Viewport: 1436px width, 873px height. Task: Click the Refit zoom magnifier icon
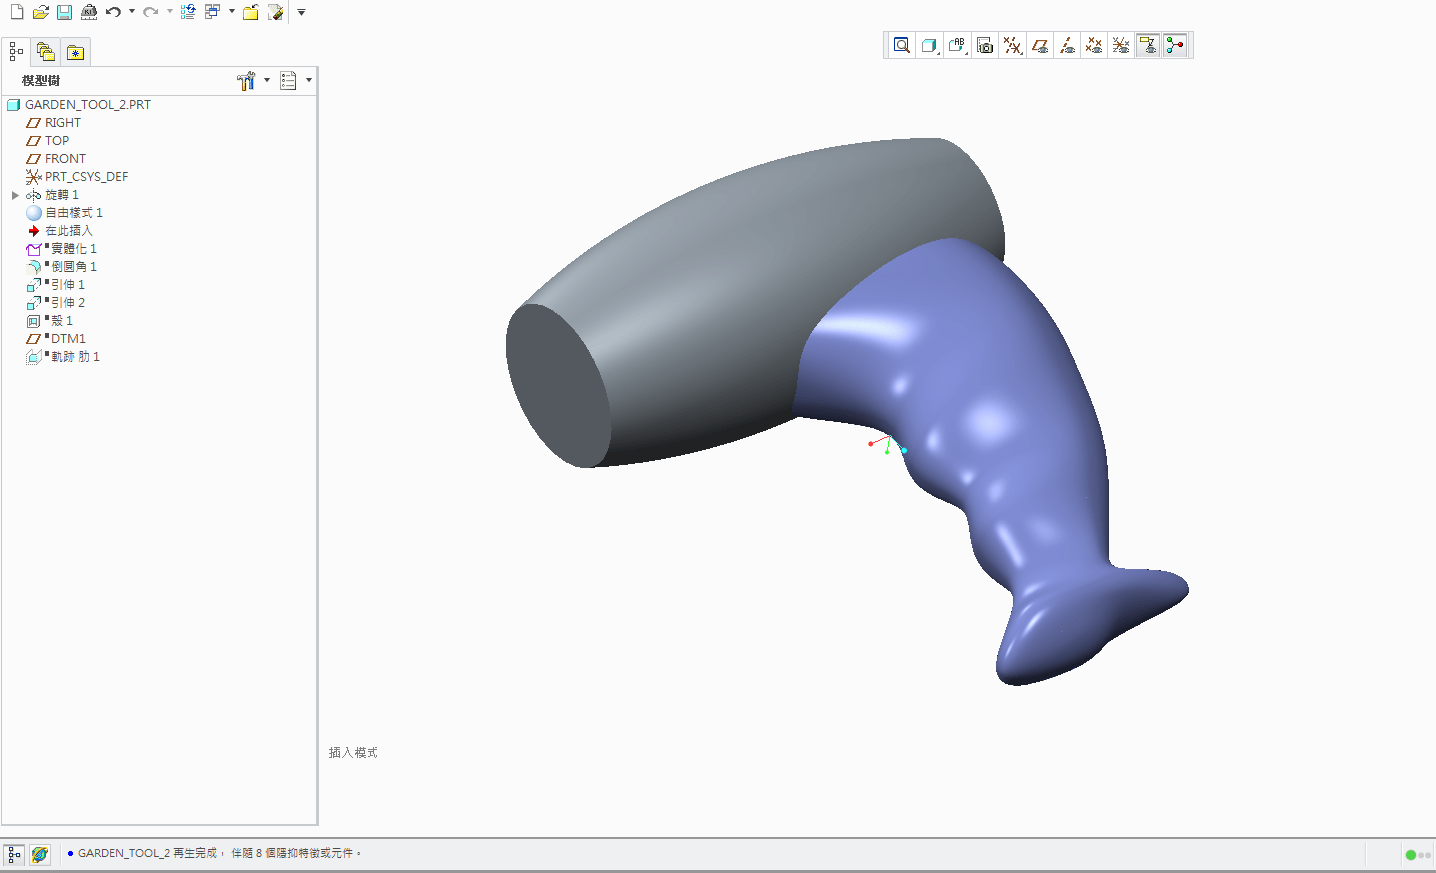pyautogui.click(x=901, y=45)
